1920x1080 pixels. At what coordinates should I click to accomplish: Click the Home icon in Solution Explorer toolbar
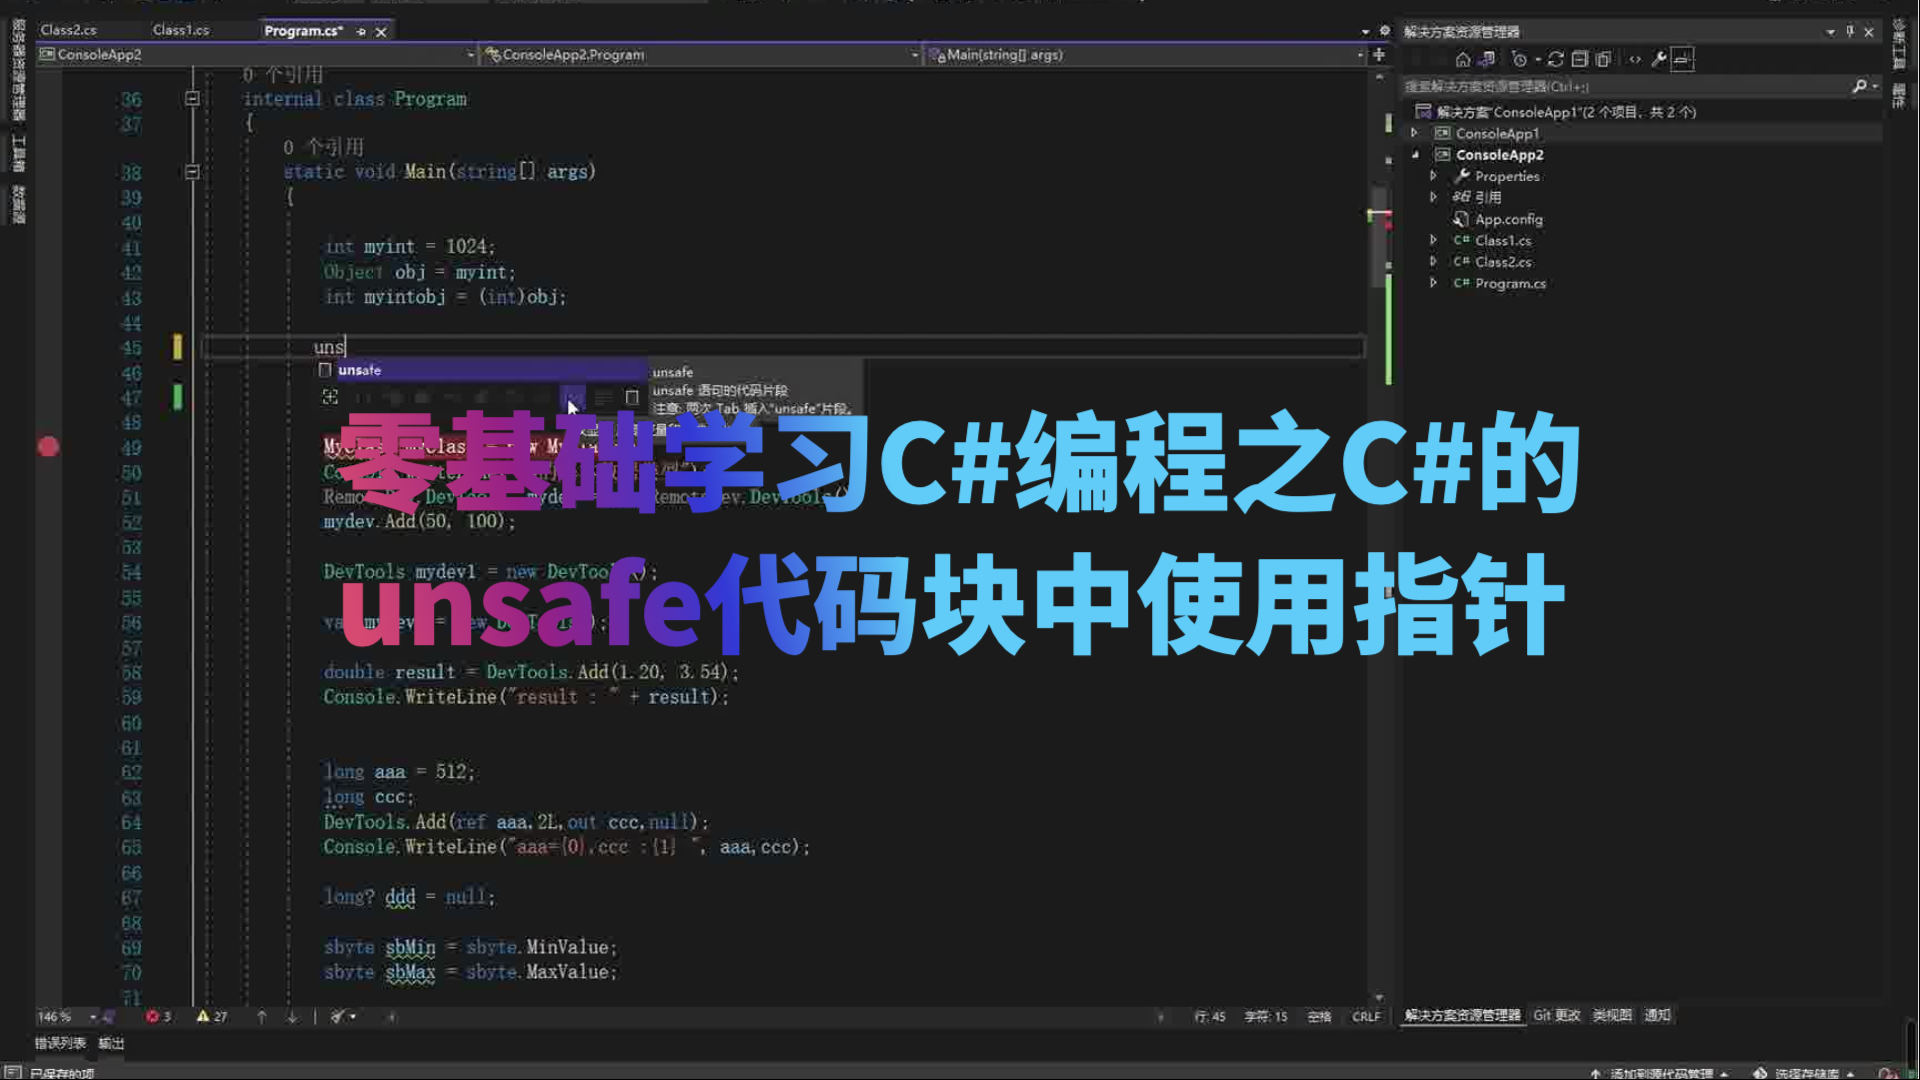pos(1463,59)
